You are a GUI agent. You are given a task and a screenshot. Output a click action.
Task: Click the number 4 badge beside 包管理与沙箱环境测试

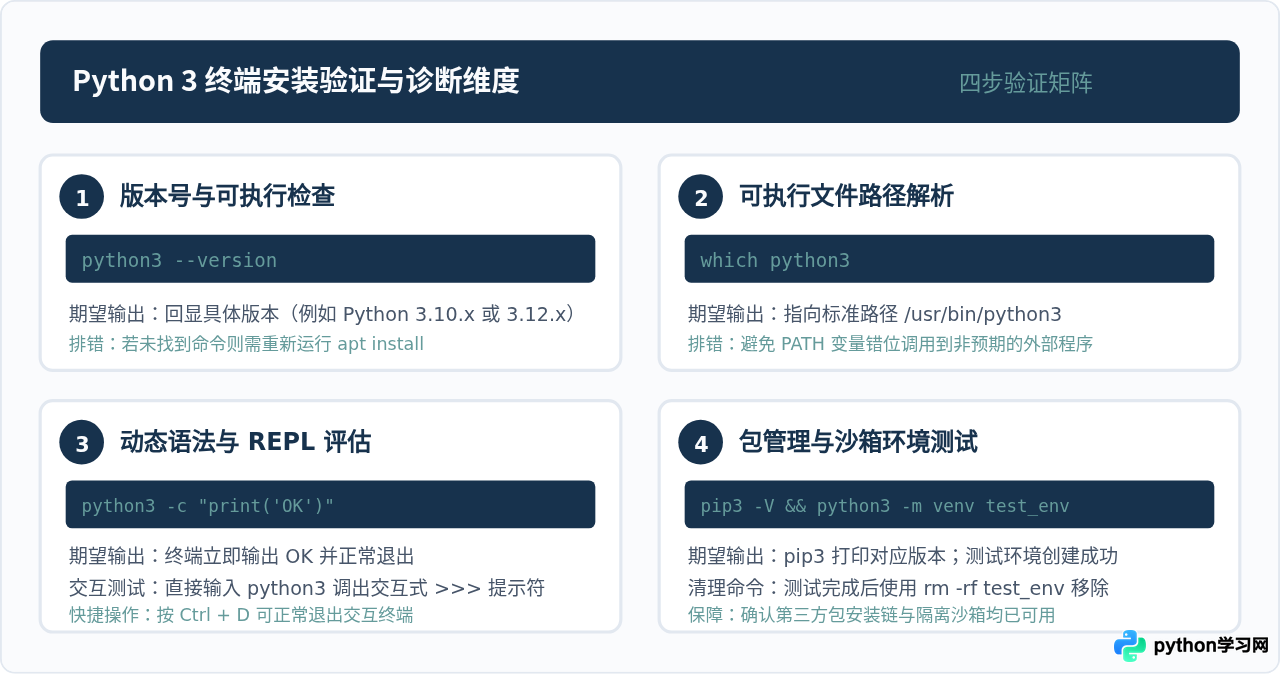coord(701,442)
